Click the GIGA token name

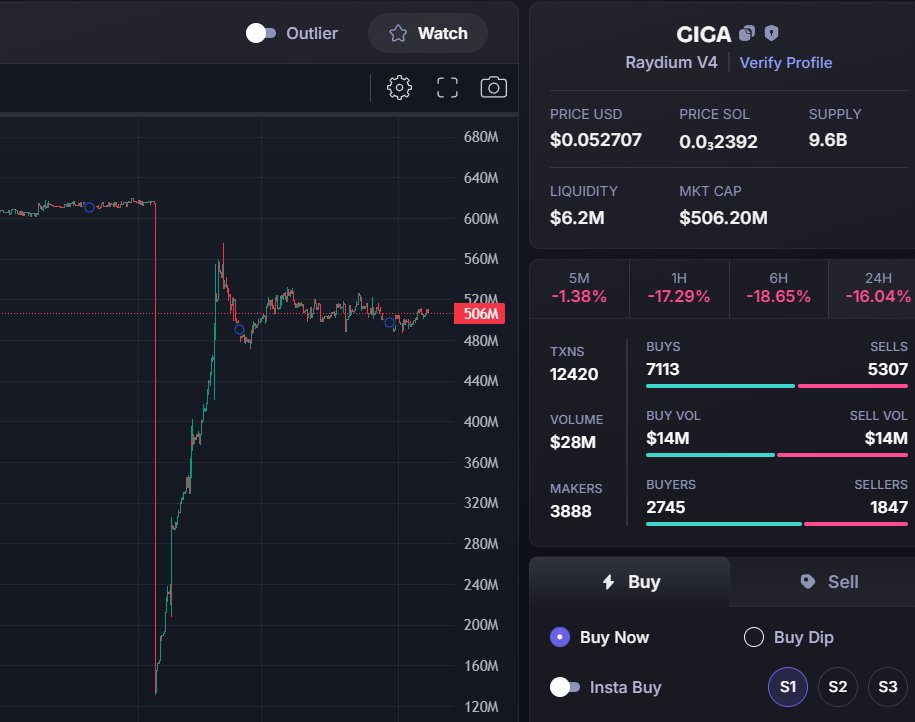[703, 34]
